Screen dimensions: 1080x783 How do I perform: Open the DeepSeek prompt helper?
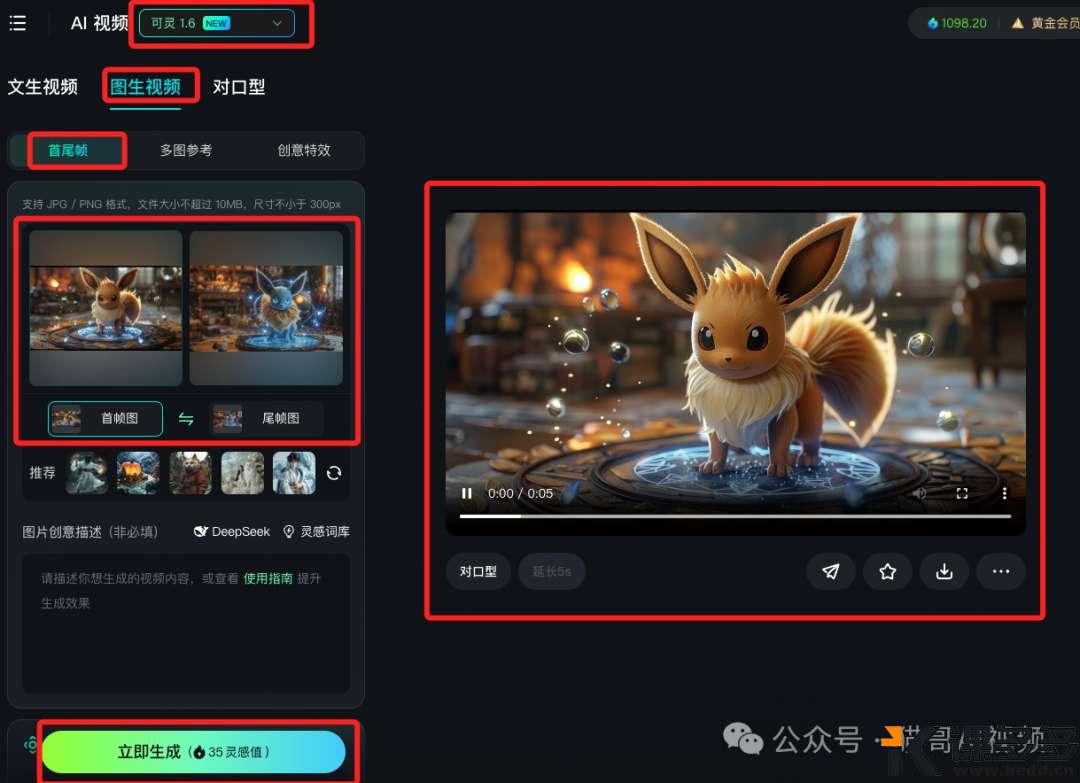[232, 532]
